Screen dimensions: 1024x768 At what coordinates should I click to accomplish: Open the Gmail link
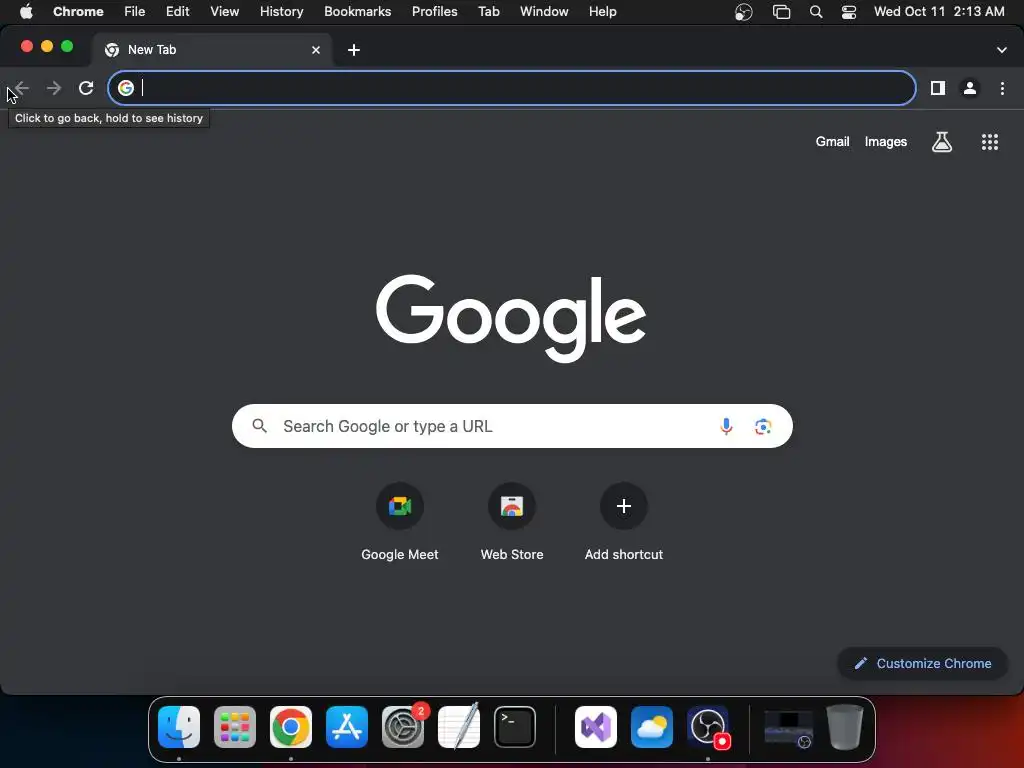click(x=832, y=142)
